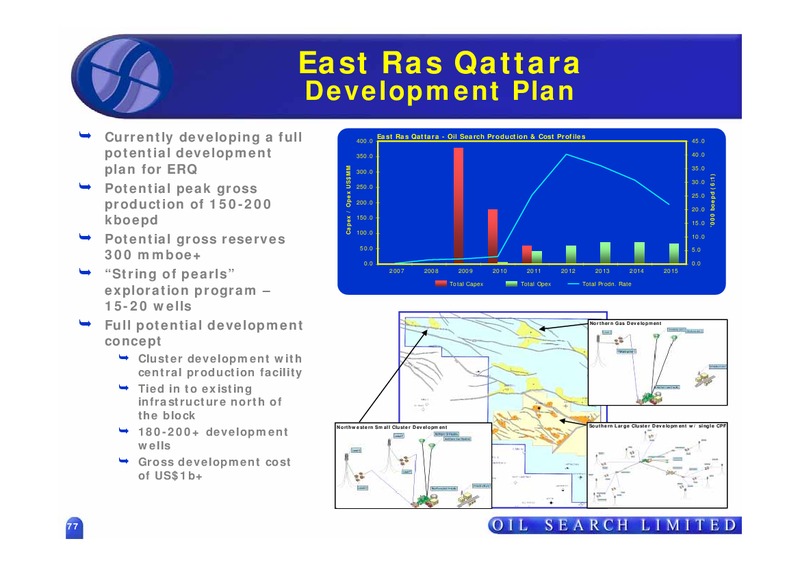Select the green 2013 Opex bar
The height and width of the screenshot is (565, 800).
[605, 253]
